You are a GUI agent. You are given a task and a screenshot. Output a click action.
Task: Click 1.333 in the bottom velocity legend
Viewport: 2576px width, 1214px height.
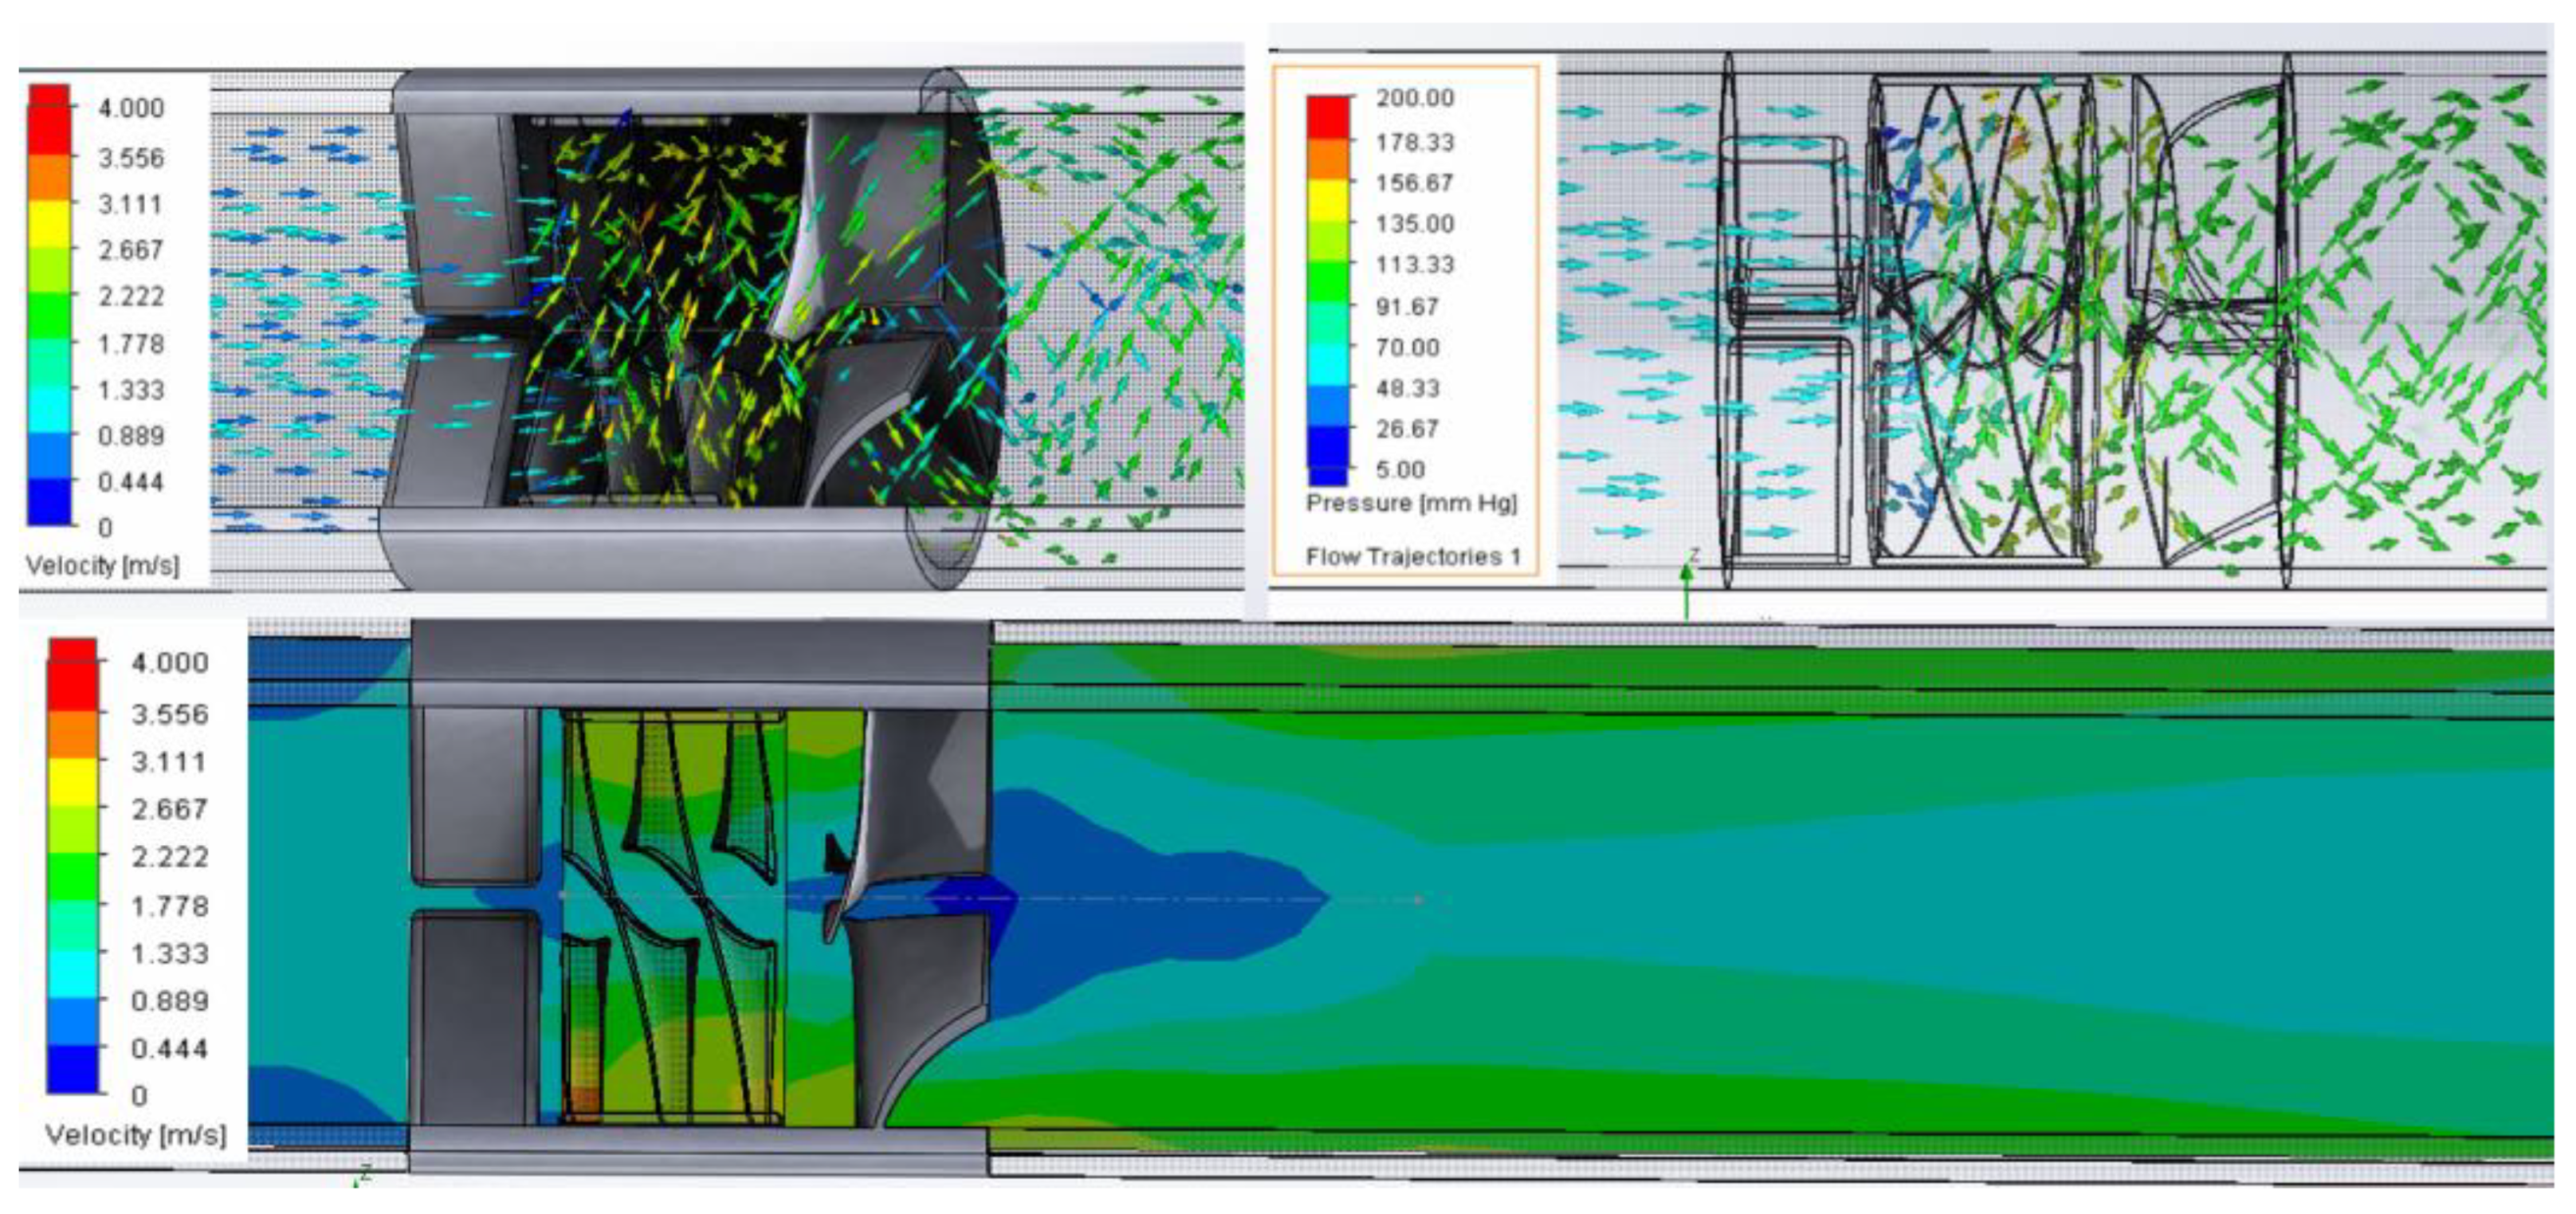coord(170,954)
